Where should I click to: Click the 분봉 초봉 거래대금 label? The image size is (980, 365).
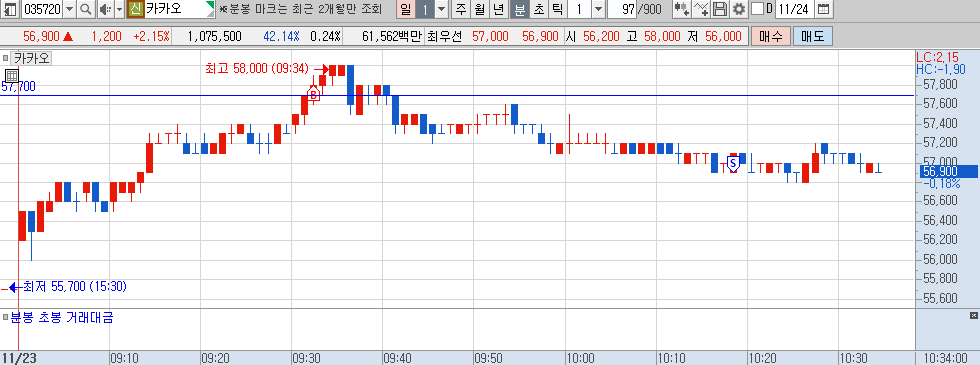pyautogui.click(x=62, y=318)
